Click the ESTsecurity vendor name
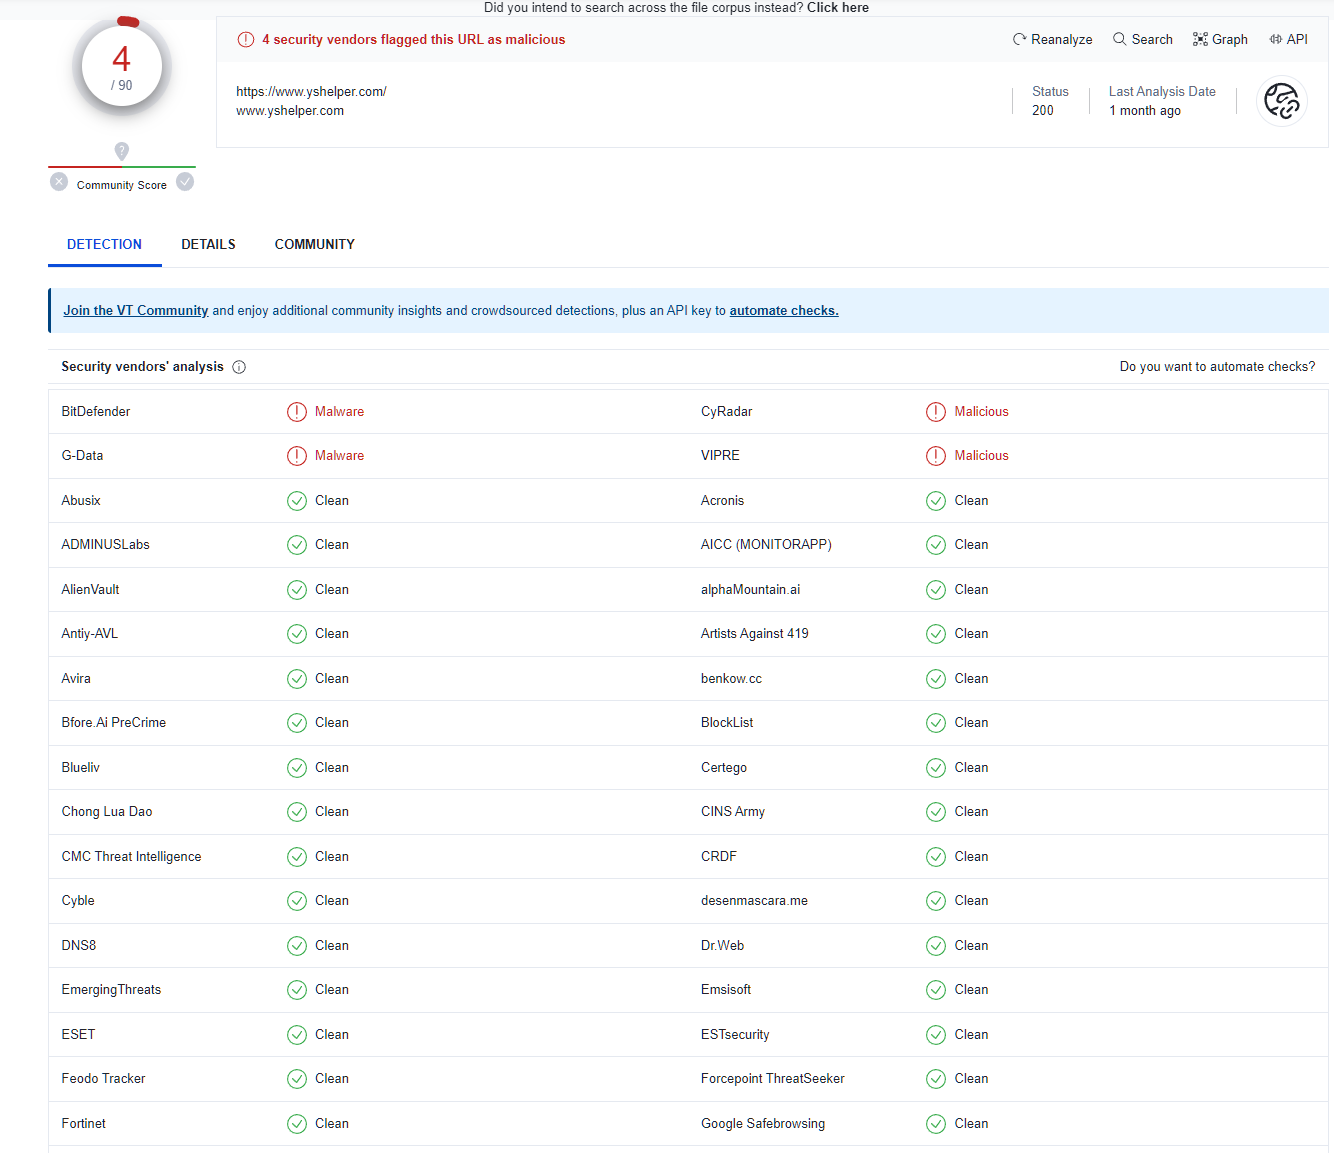This screenshot has height=1153, width=1334. (736, 1035)
